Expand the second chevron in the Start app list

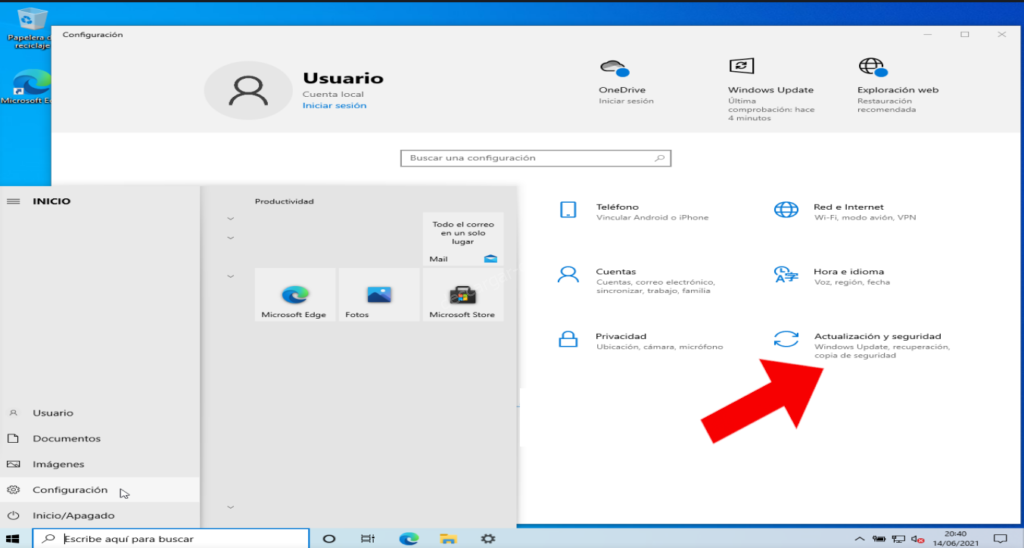coord(231,238)
